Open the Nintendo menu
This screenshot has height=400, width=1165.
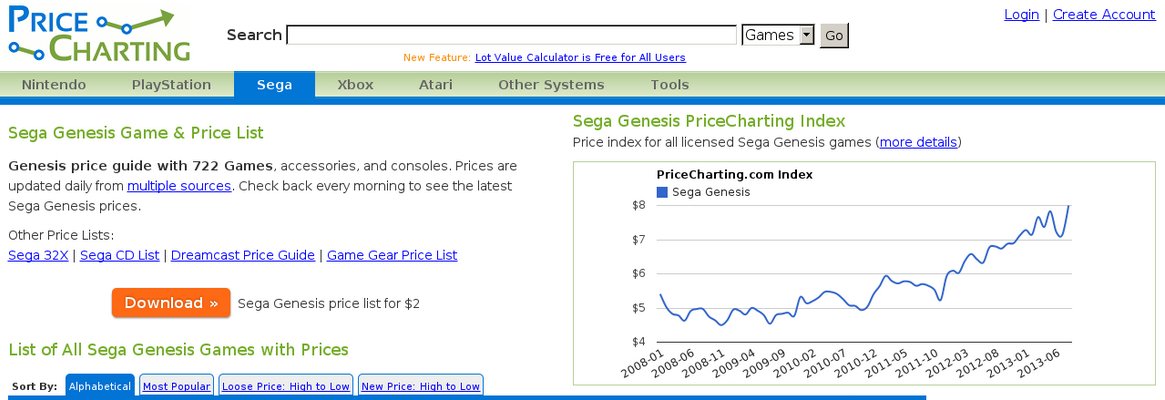(x=53, y=85)
